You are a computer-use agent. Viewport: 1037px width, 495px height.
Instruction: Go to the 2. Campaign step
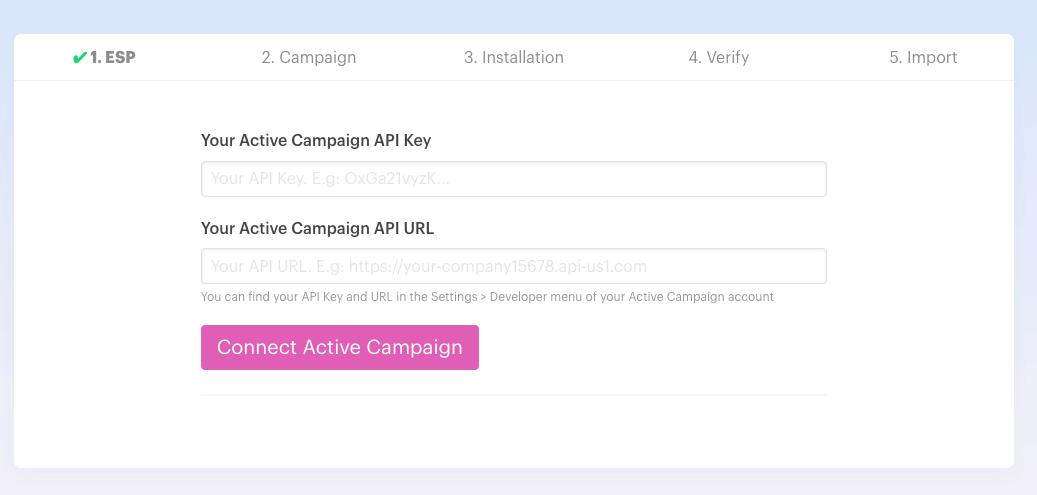pyautogui.click(x=308, y=58)
